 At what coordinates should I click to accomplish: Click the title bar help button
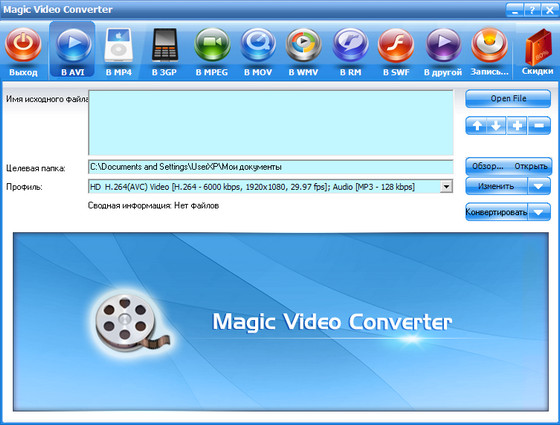tap(531, 10)
